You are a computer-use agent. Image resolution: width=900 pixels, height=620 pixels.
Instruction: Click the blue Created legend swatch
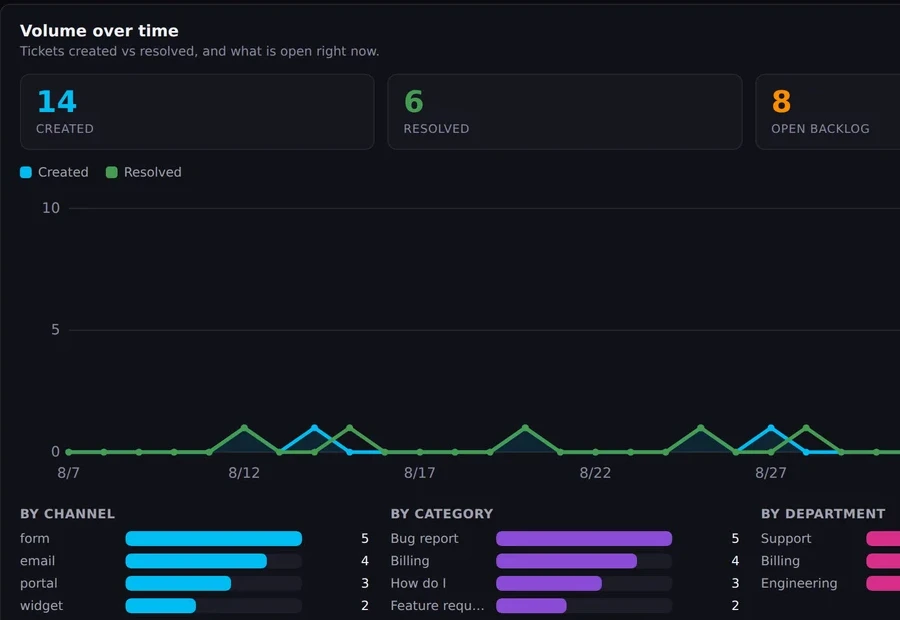[x=26, y=172]
